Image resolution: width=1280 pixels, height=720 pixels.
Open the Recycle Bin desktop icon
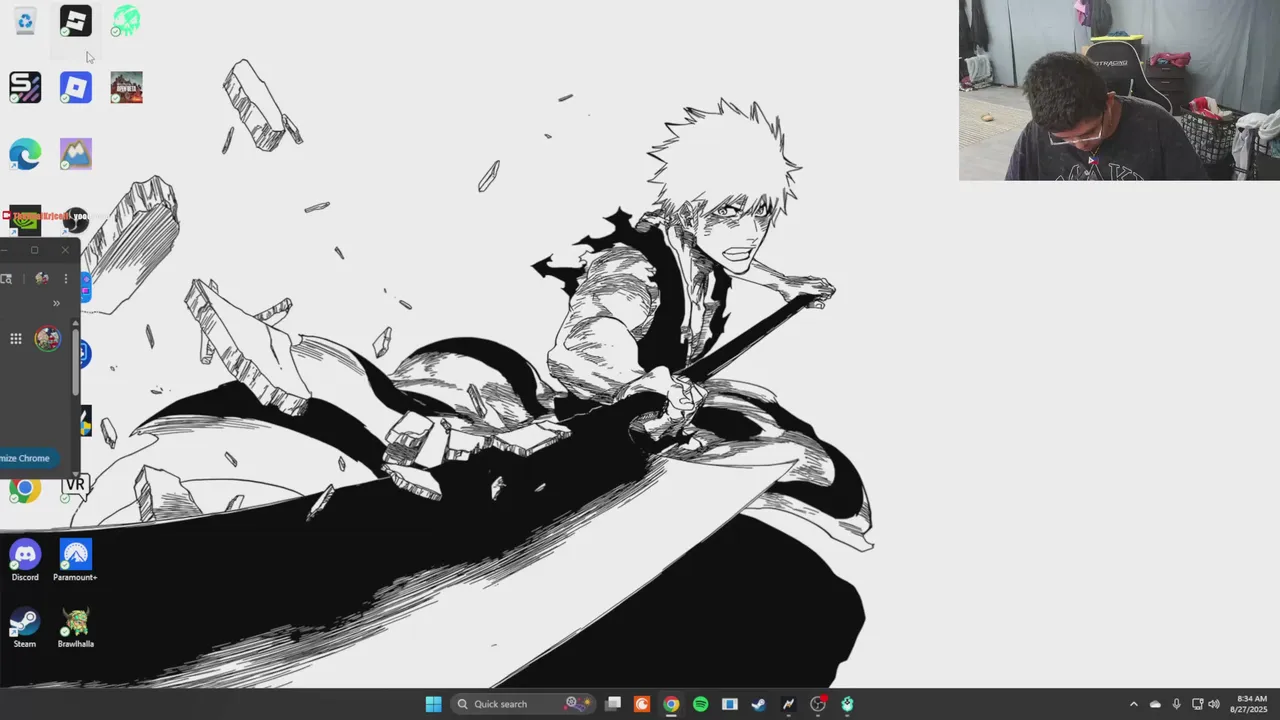pyautogui.click(x=25, y=20)
